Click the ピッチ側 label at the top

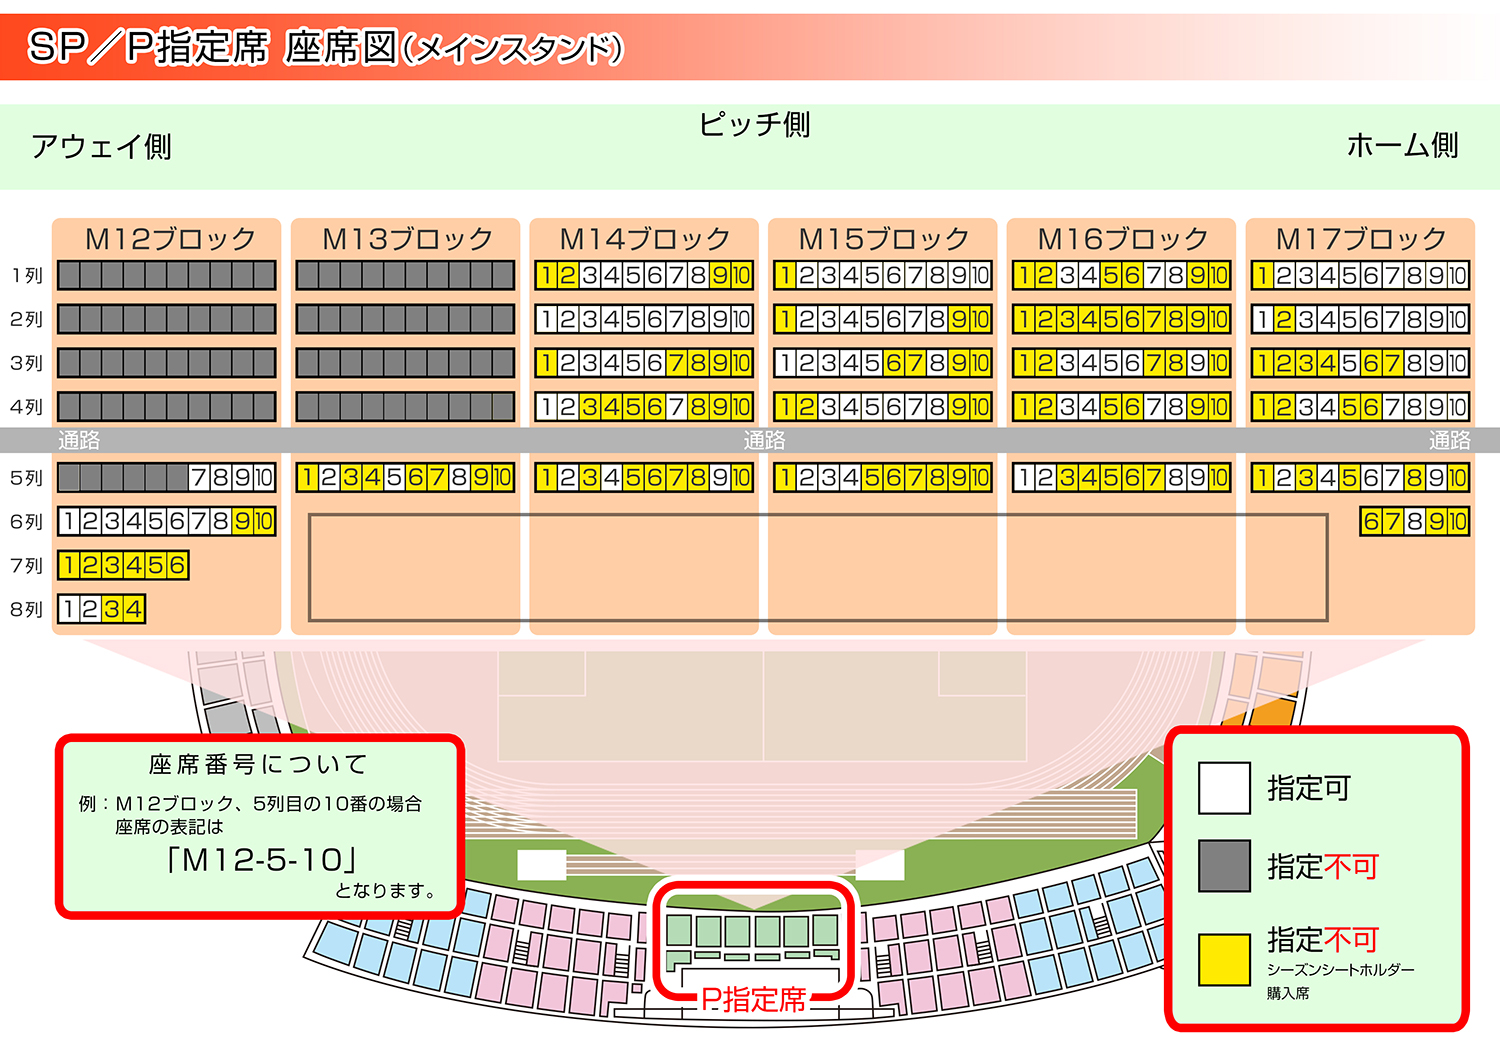click(754, 125)
